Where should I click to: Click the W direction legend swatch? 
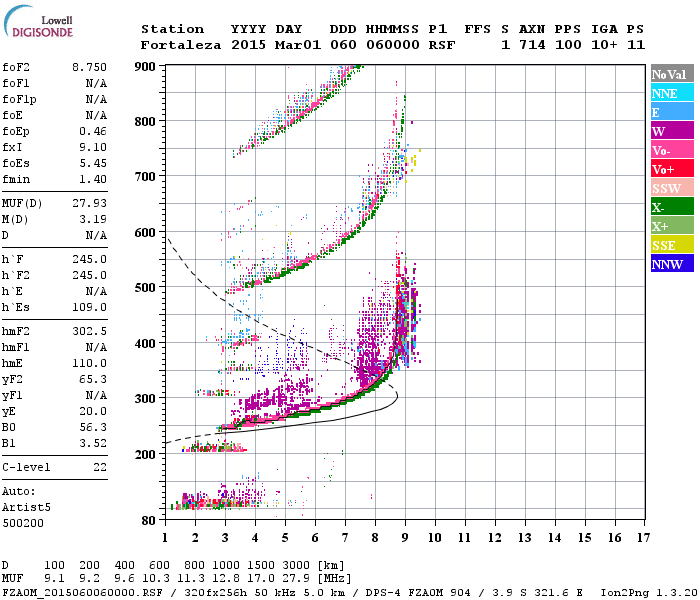[672, 131]
